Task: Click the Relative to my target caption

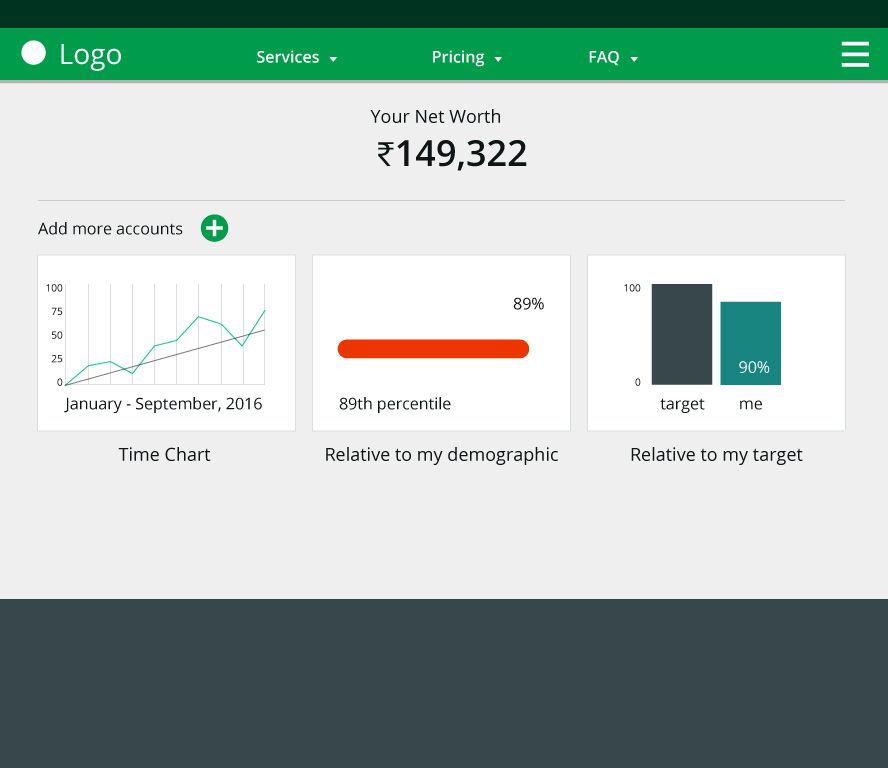Action: [x=716, y=455]
